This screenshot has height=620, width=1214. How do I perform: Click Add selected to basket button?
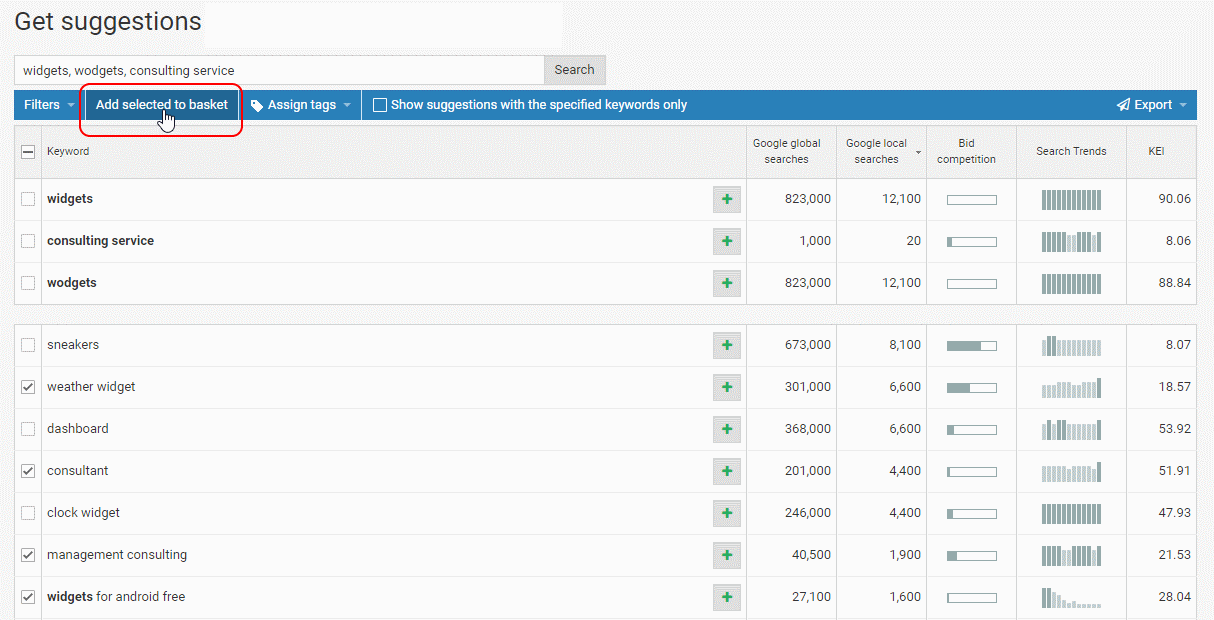(x=162, y=105)
